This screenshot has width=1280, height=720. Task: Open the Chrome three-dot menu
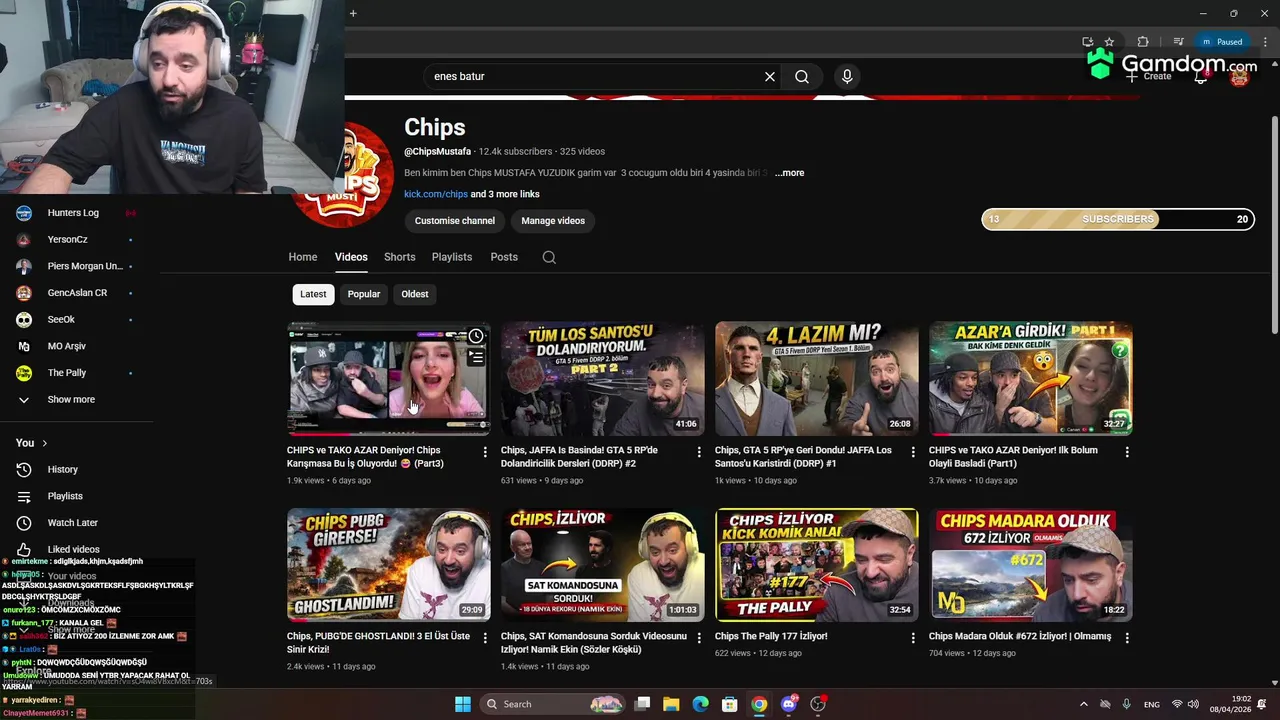(x=1265, y=42)
